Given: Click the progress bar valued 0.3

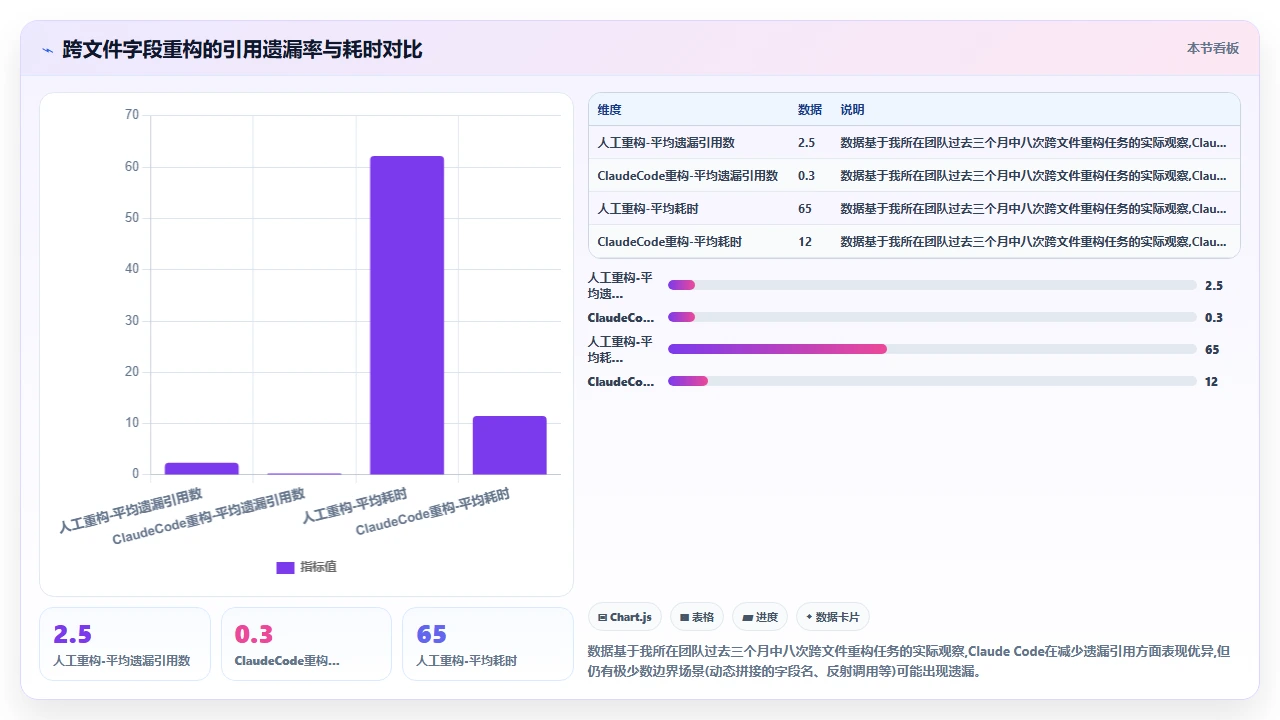Looking at the screenshot, I should [932, 317].
